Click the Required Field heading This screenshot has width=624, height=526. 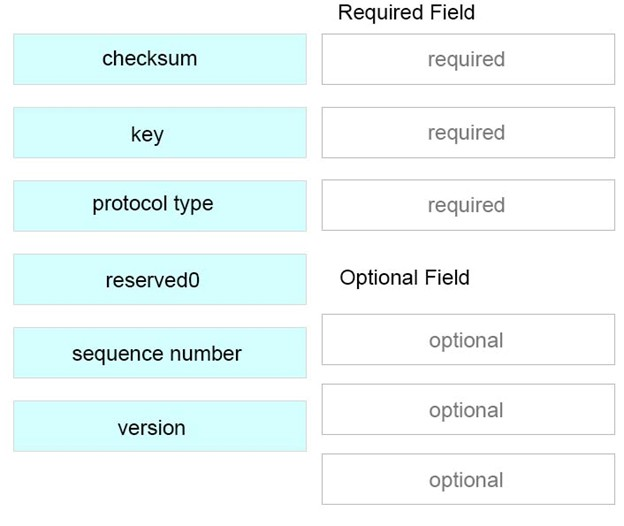pyautogui.click(x=406, y=13)
